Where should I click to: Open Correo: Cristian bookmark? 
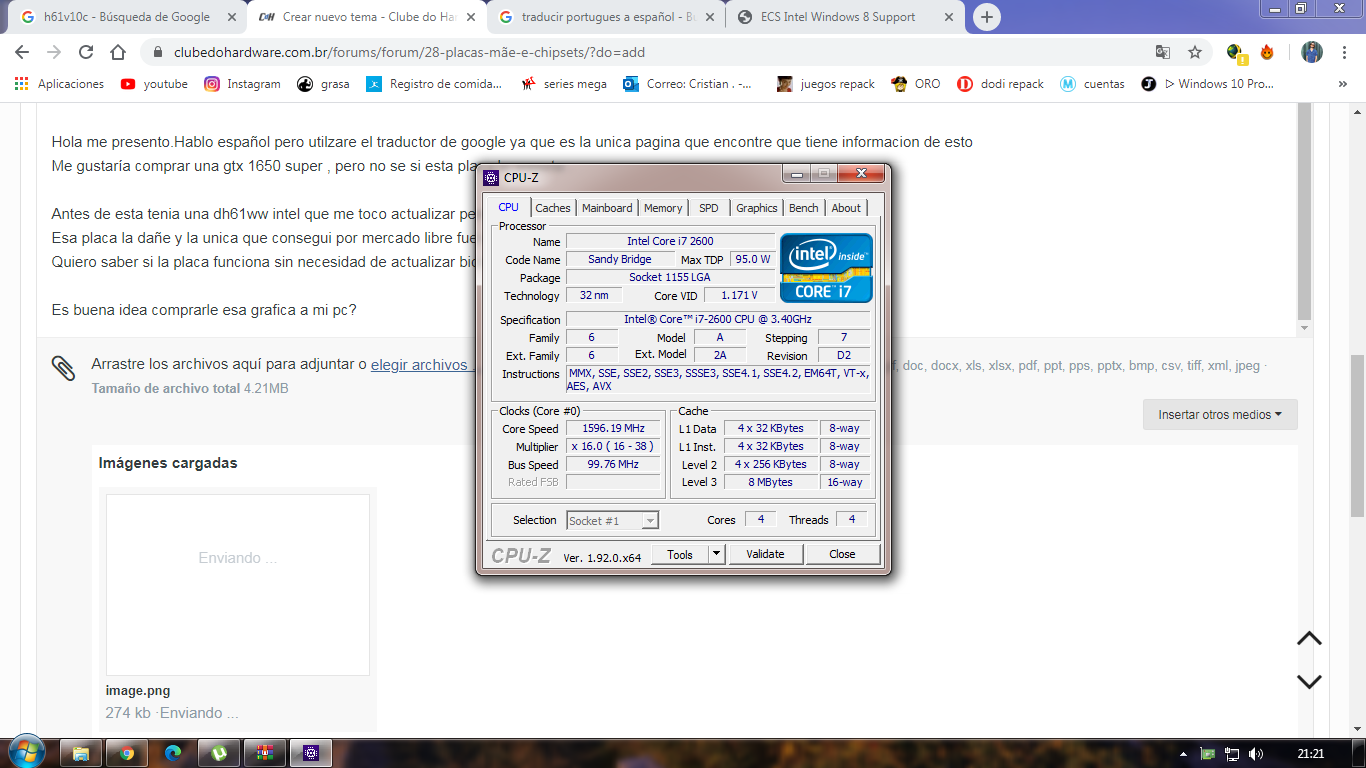[x=689, y=84]
